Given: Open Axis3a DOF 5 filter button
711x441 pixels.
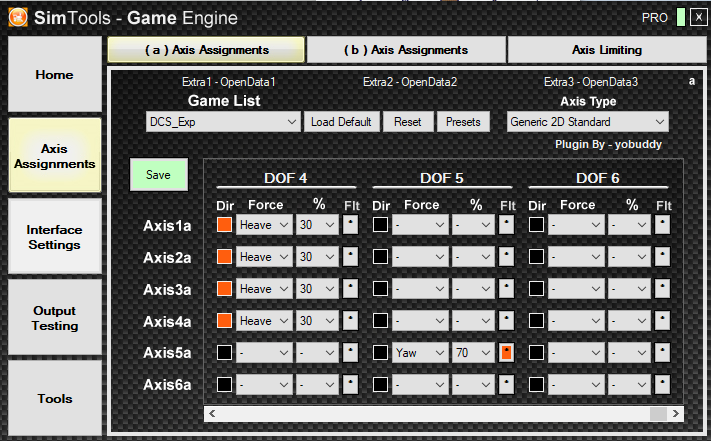Looking at the screenshot, I should pyautogui.click(x=506, y=289).
